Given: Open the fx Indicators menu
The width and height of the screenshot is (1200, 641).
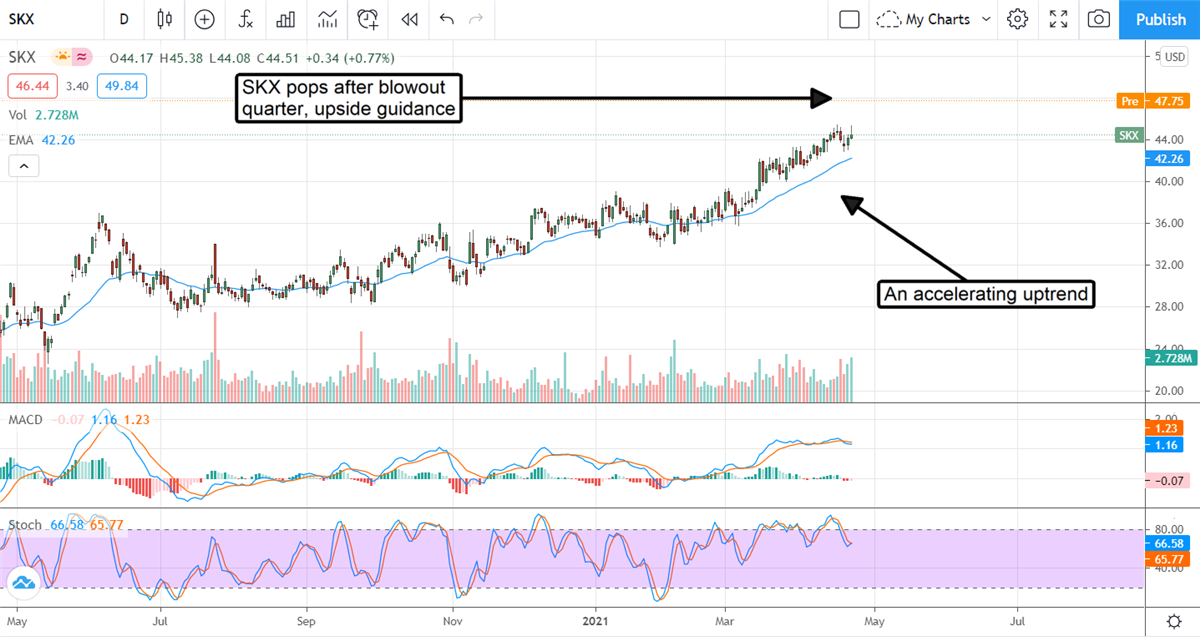Looking at the screenshot, I should coord(245,19).
